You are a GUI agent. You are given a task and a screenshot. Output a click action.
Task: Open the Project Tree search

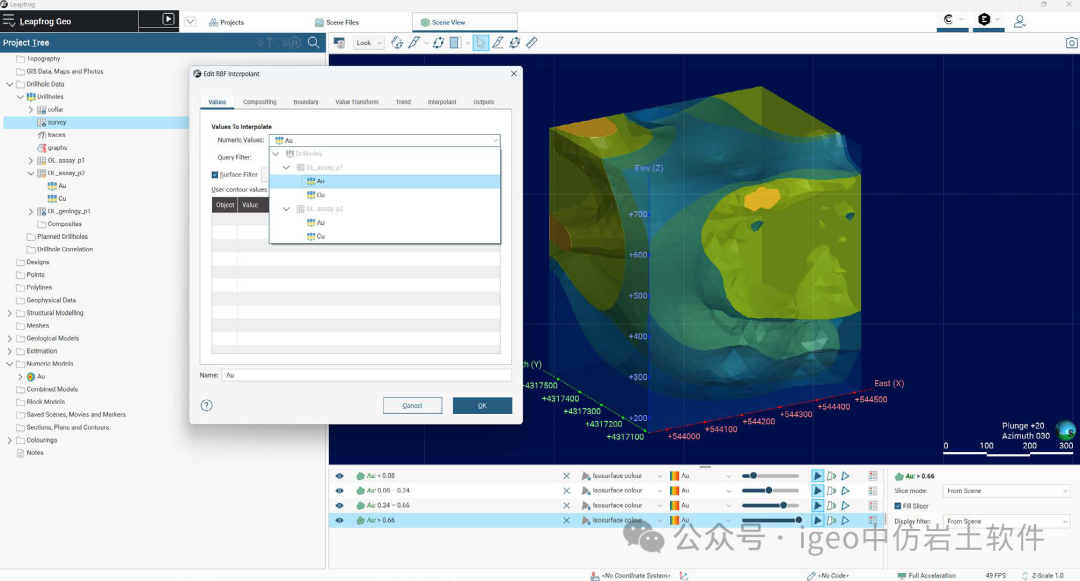coord(314,42)
